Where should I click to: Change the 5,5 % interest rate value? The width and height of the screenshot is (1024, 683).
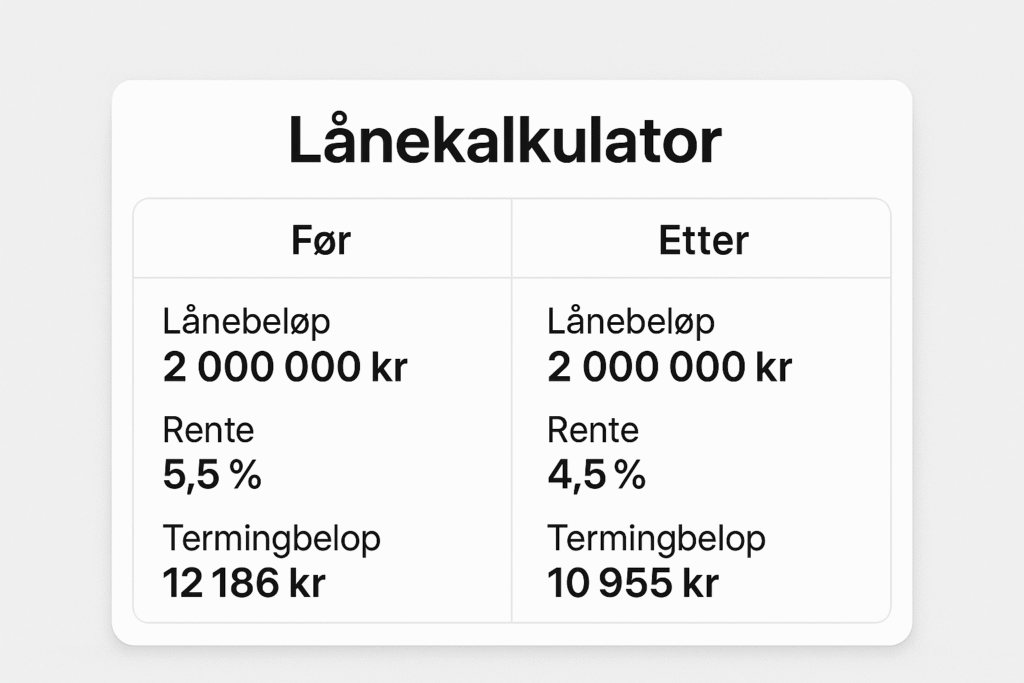coord(212,476)
